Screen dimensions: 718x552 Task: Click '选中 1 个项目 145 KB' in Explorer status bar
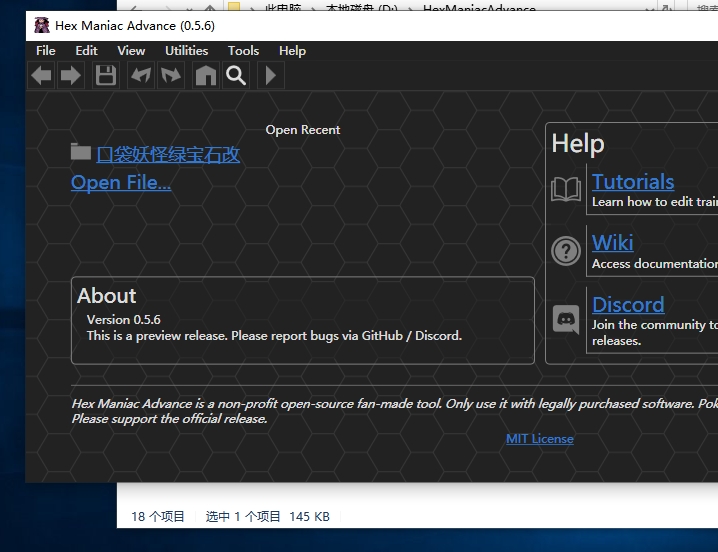[267, 516]
